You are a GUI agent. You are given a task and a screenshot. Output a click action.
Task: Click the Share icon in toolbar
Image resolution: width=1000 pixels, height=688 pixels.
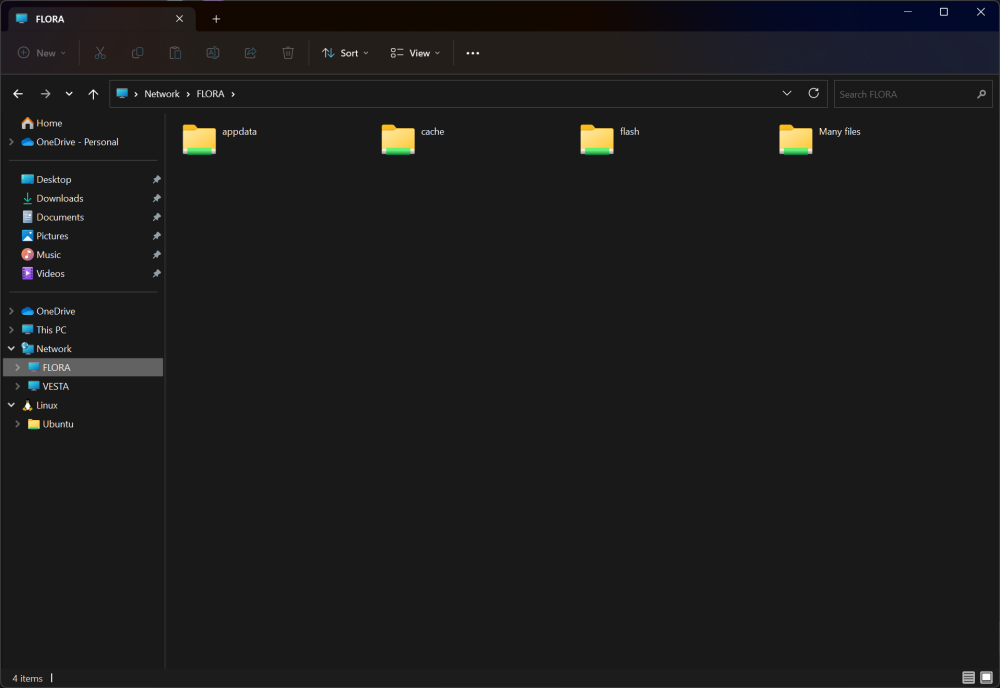coord(250,53)
